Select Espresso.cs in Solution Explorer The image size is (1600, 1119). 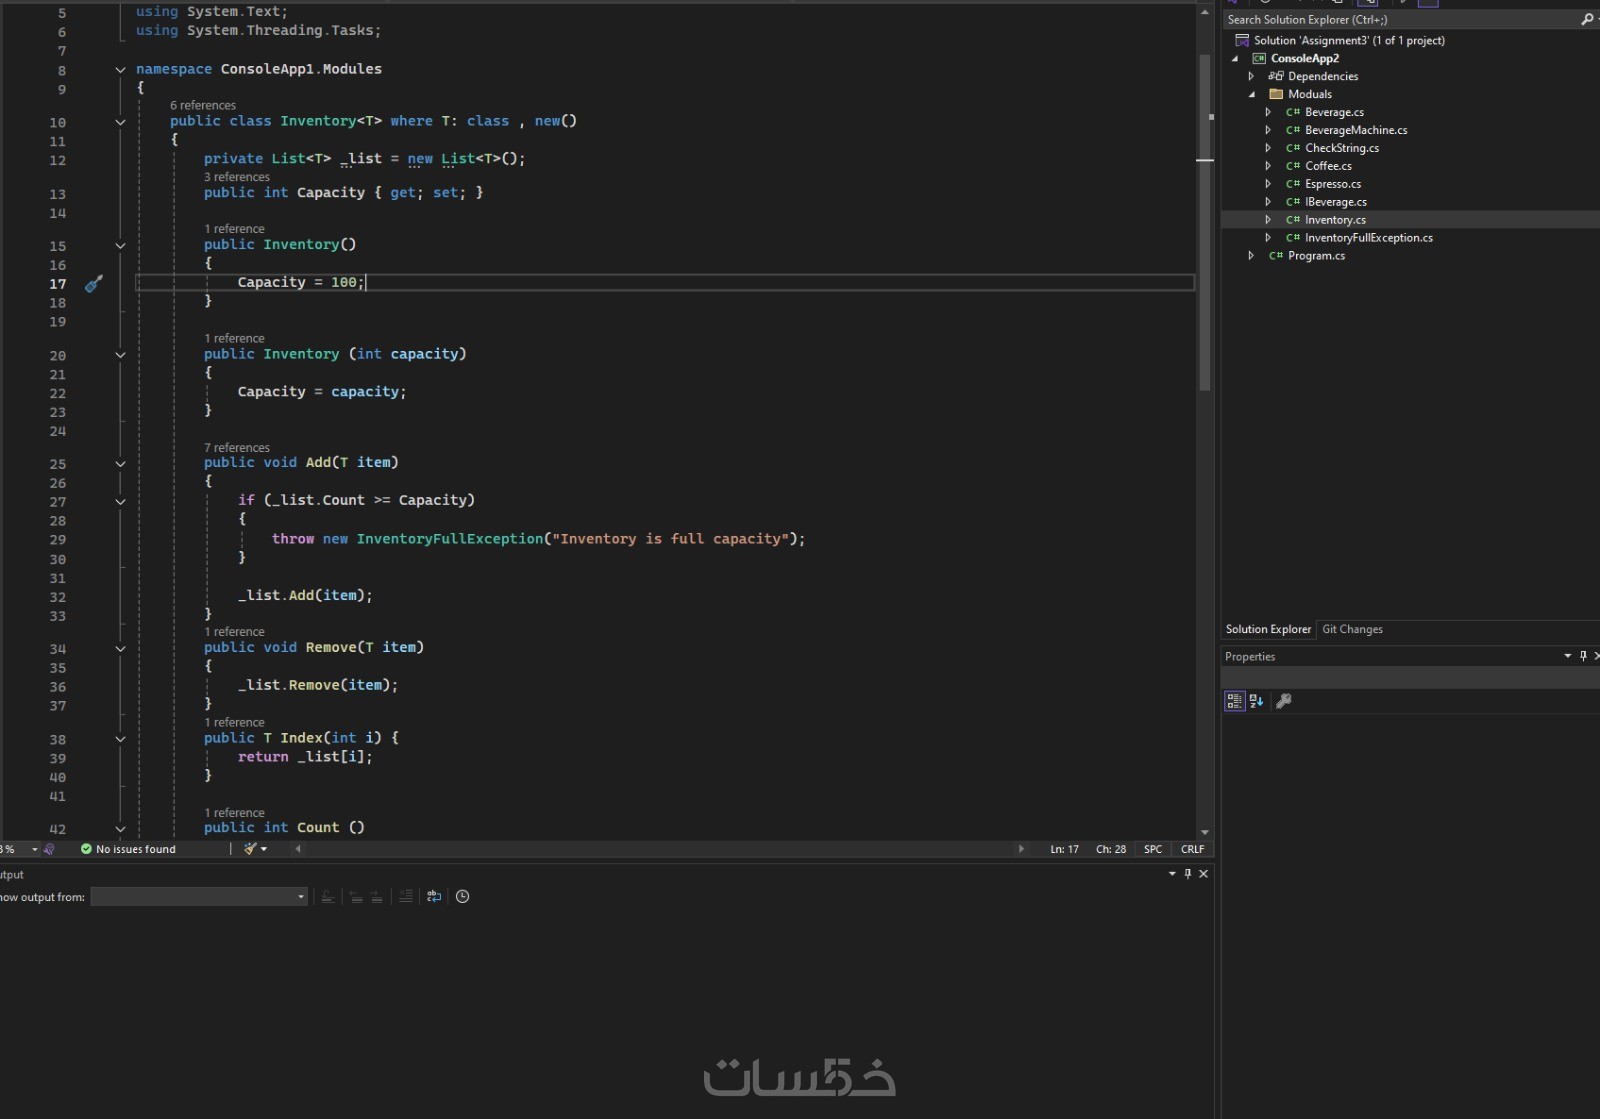pos(1332,184)
